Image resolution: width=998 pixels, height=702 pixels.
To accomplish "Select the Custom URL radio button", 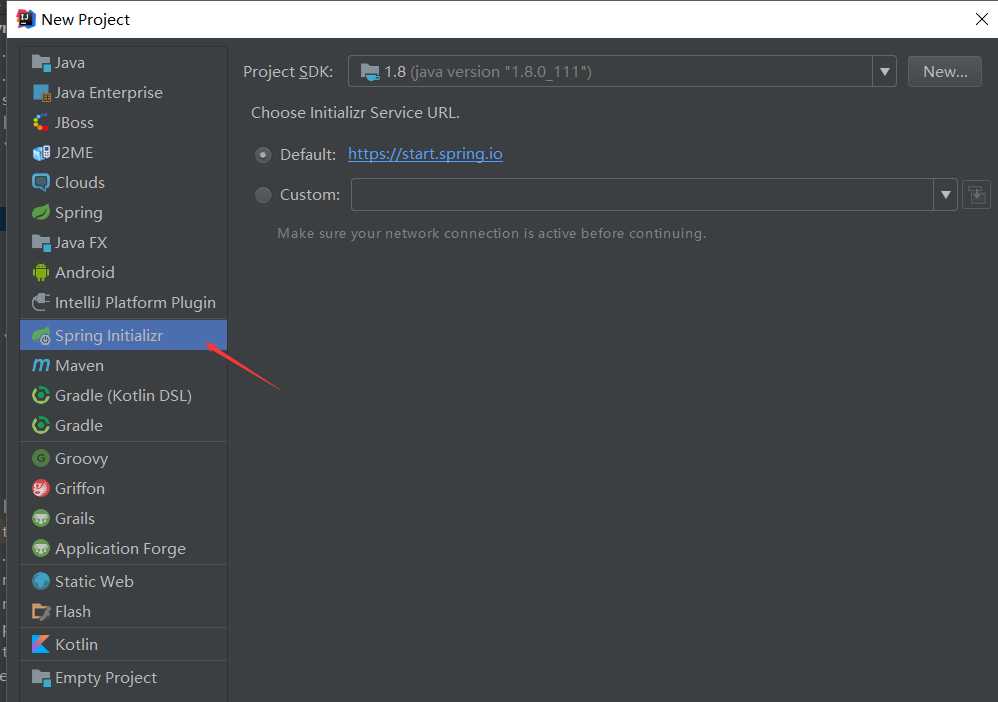I will coord(263,195).
